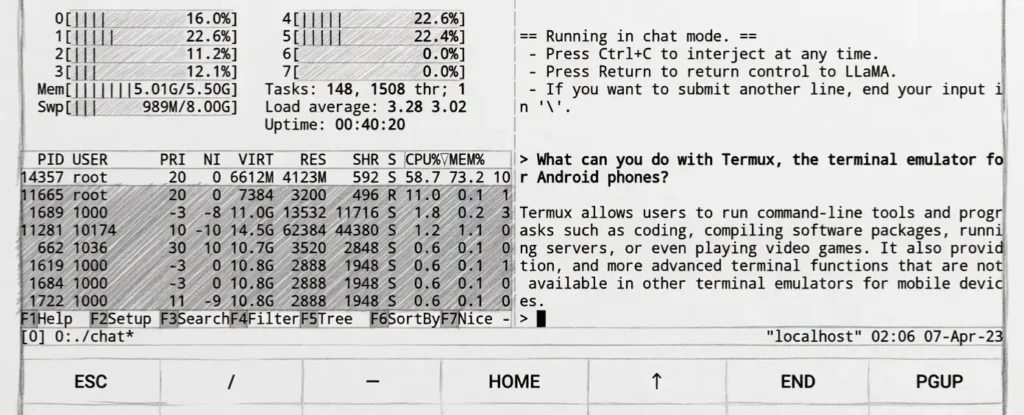Click the "Termux allows users to run" answer line
This screenshot has width=1024, height=415.
point(761,212)
